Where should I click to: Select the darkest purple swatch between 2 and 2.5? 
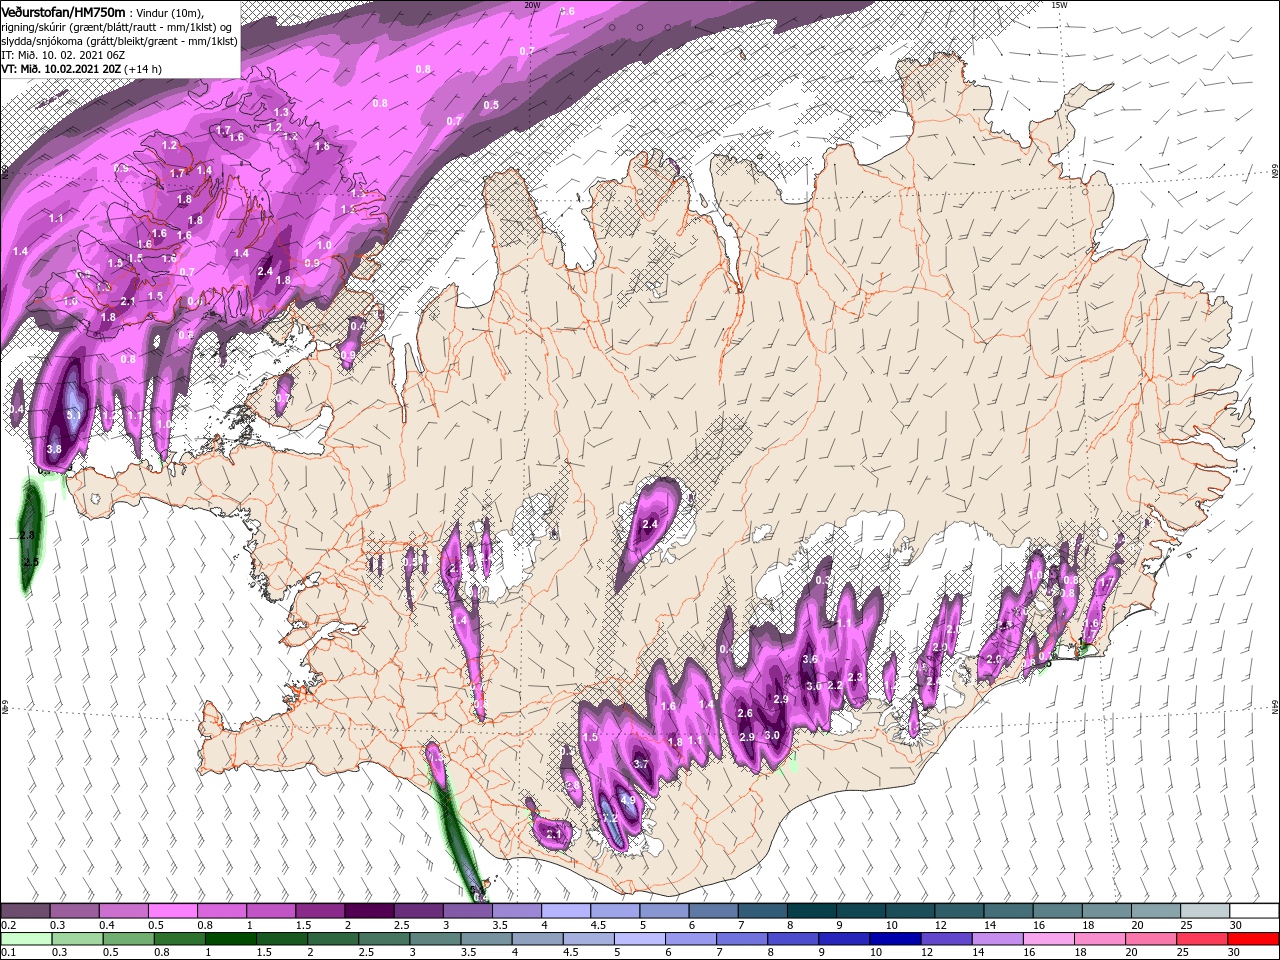[369, 911]
